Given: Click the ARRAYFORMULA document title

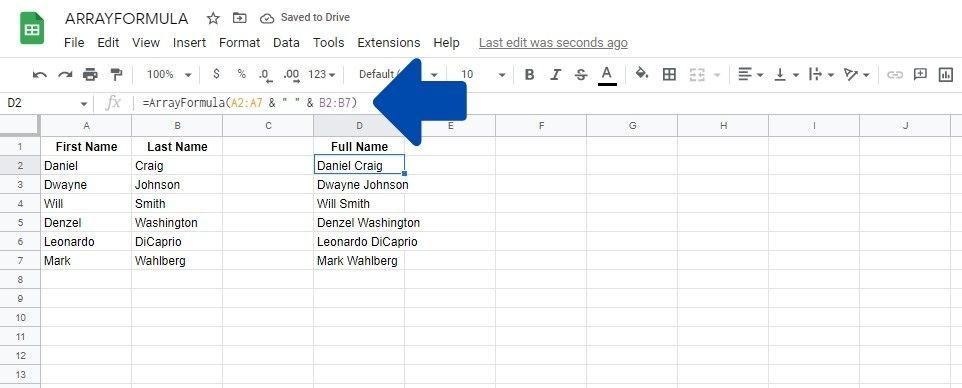Looking at the screenshot, I should 126,18.
